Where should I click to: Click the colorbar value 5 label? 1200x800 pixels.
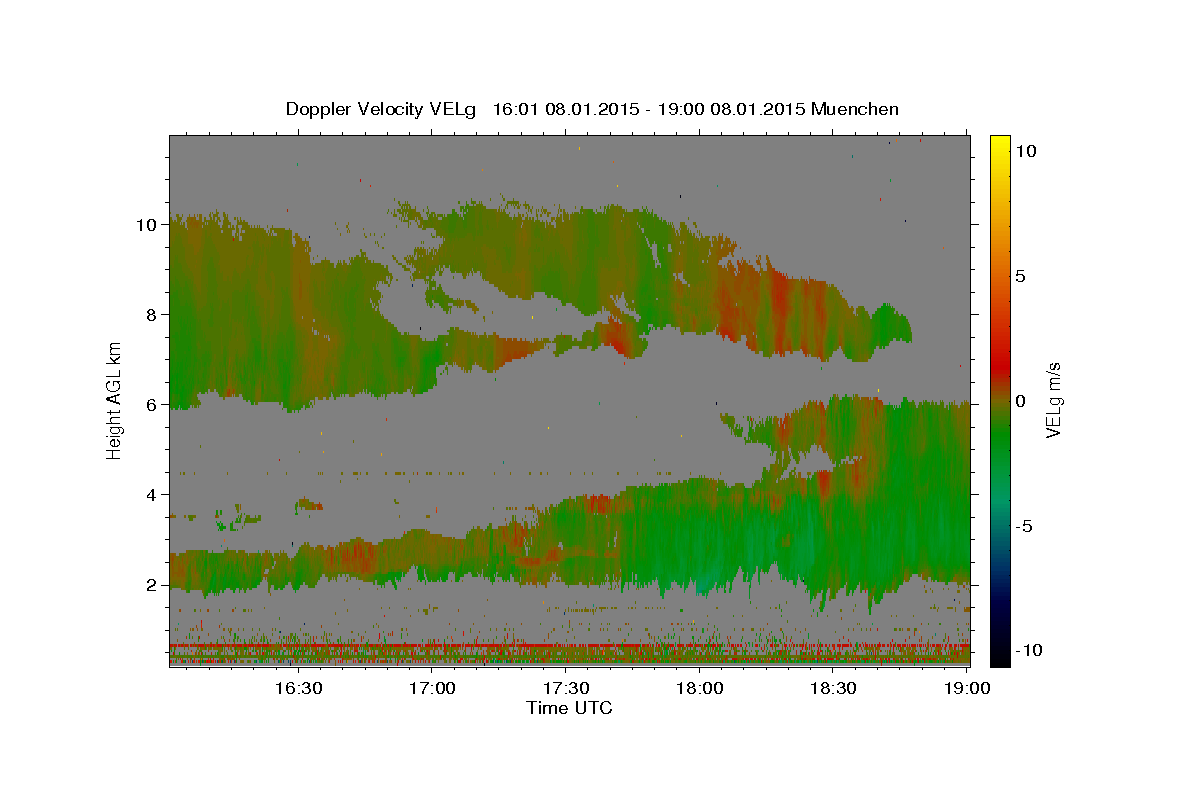pyautogui.click(x=1020, y=276)
